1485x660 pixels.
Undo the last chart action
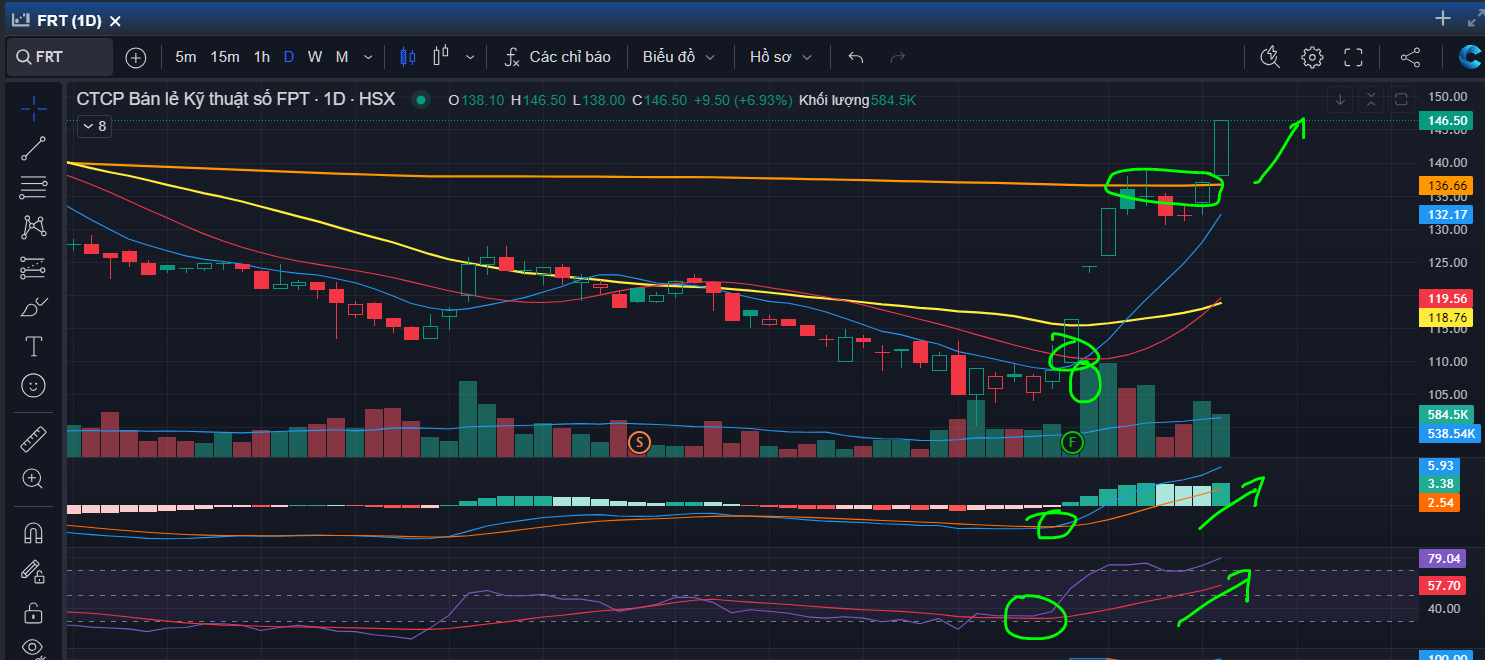pyautogui.click(x=856, y=57)
